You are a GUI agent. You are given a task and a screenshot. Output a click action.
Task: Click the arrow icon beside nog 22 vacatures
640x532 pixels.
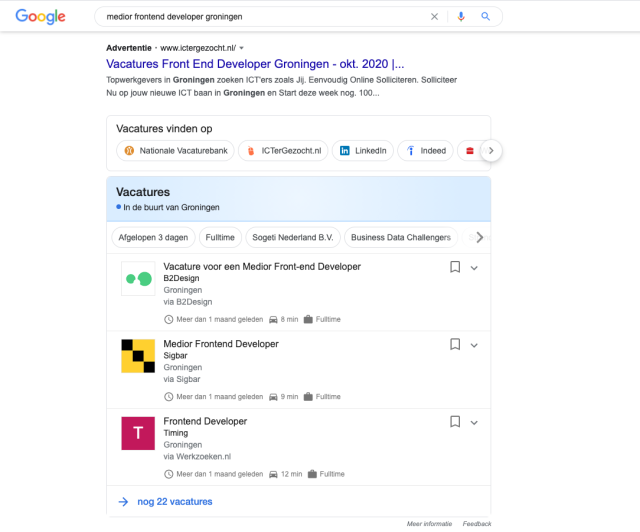click(x=123, y=501)
